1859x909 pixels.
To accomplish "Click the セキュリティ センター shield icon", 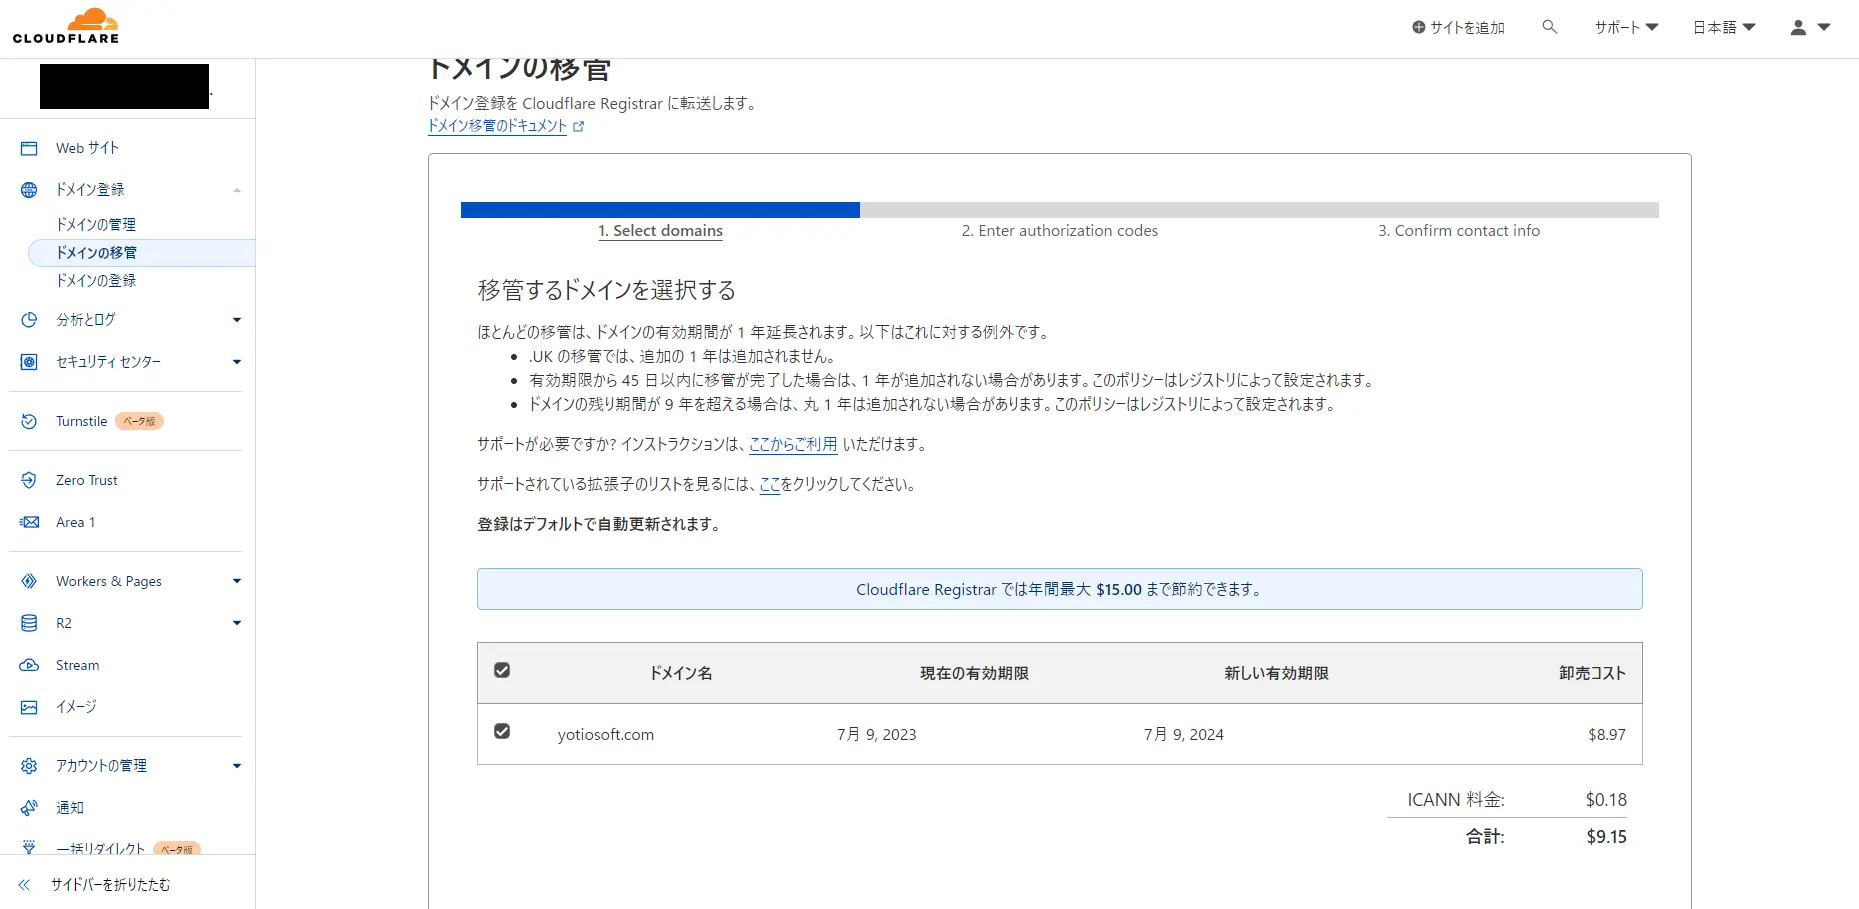I will click(29, 362).
